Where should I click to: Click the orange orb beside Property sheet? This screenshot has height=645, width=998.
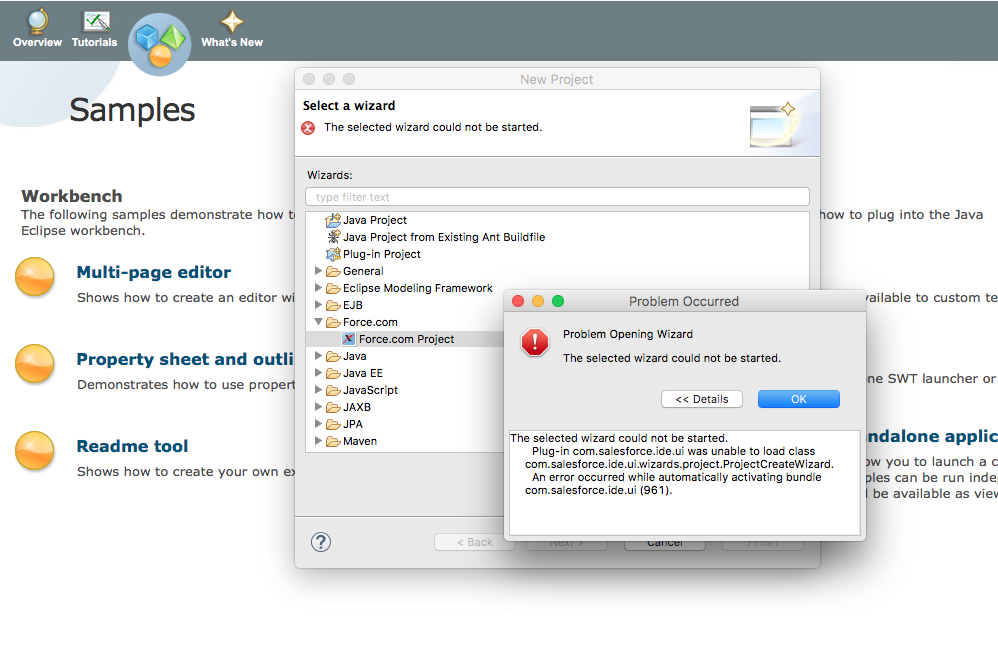point(34,364)
